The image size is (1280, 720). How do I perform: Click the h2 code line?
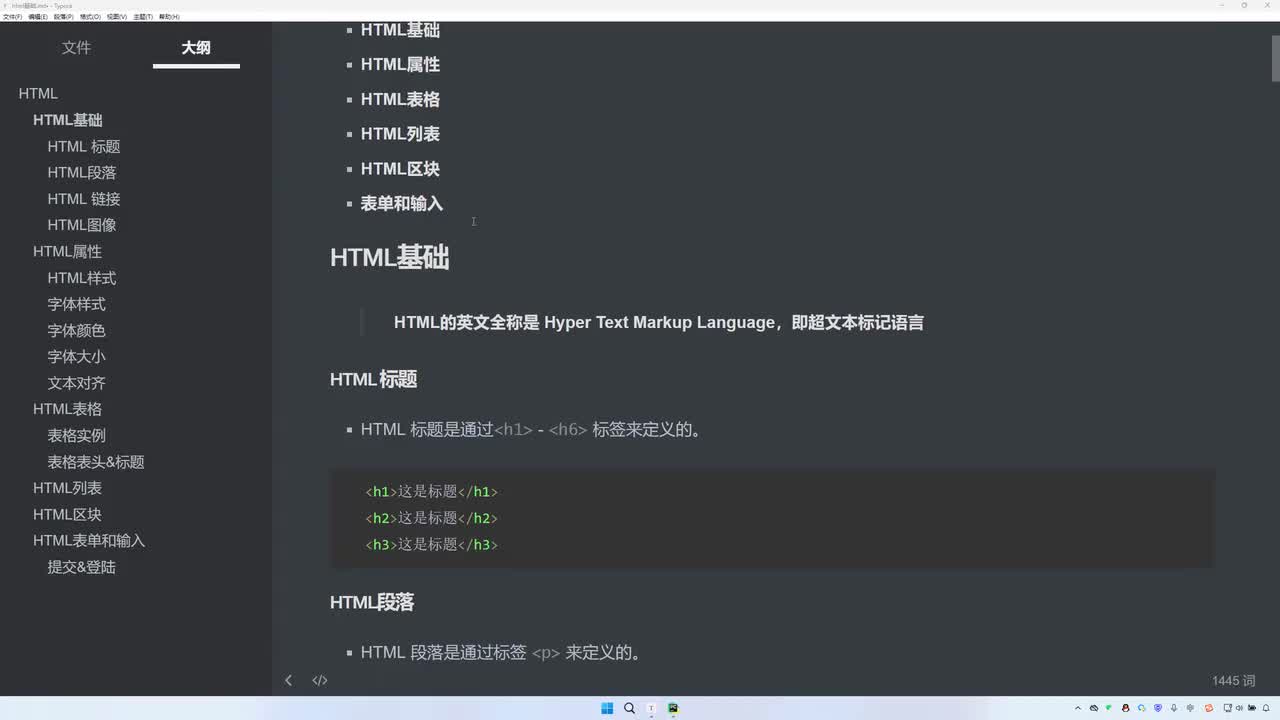click(431, 518)
